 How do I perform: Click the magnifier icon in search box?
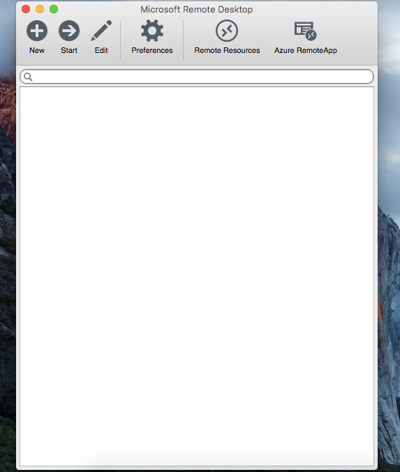click(x=28, y=77)
